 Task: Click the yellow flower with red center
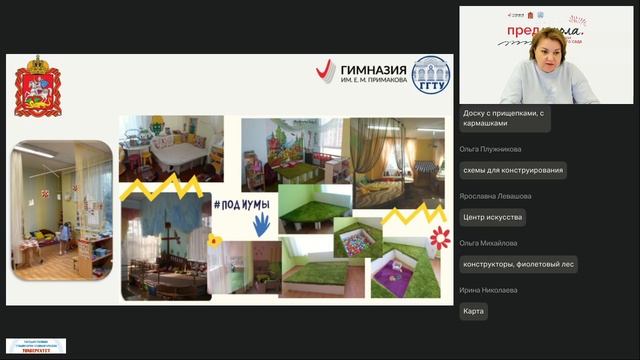coord(214,241)
